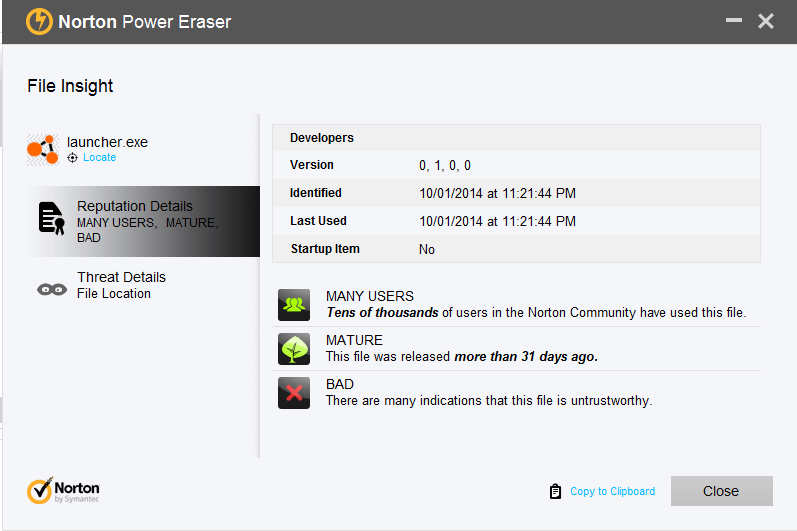The height and width of the screenshot is (531, 797).
Task: Click the MANY USERS, MATURE, BAD summary text
Action: click(x=147, y=230)
